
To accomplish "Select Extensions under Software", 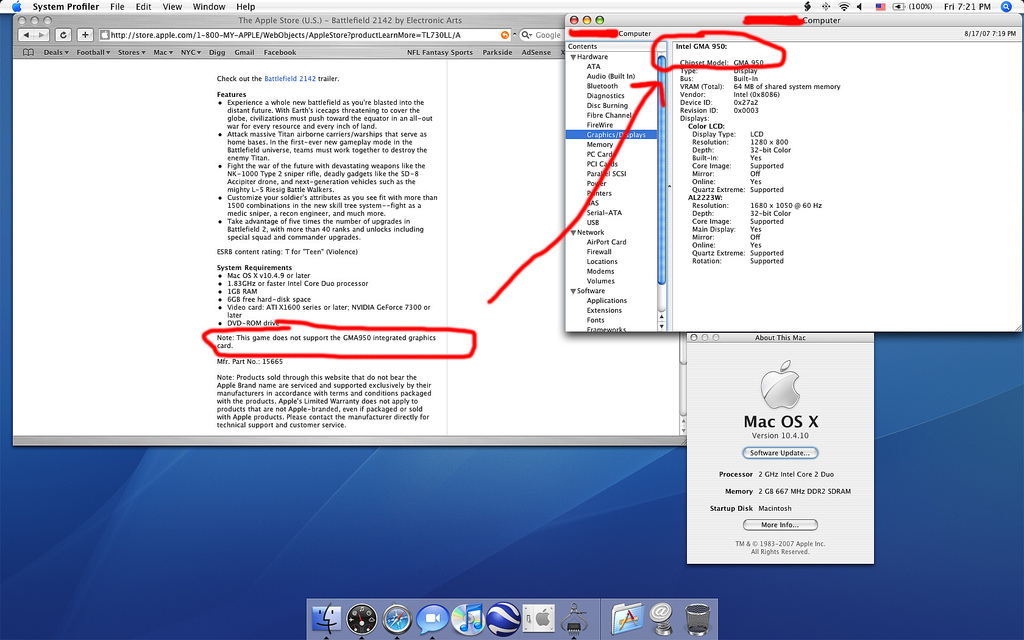I will [x=604, y=310].
